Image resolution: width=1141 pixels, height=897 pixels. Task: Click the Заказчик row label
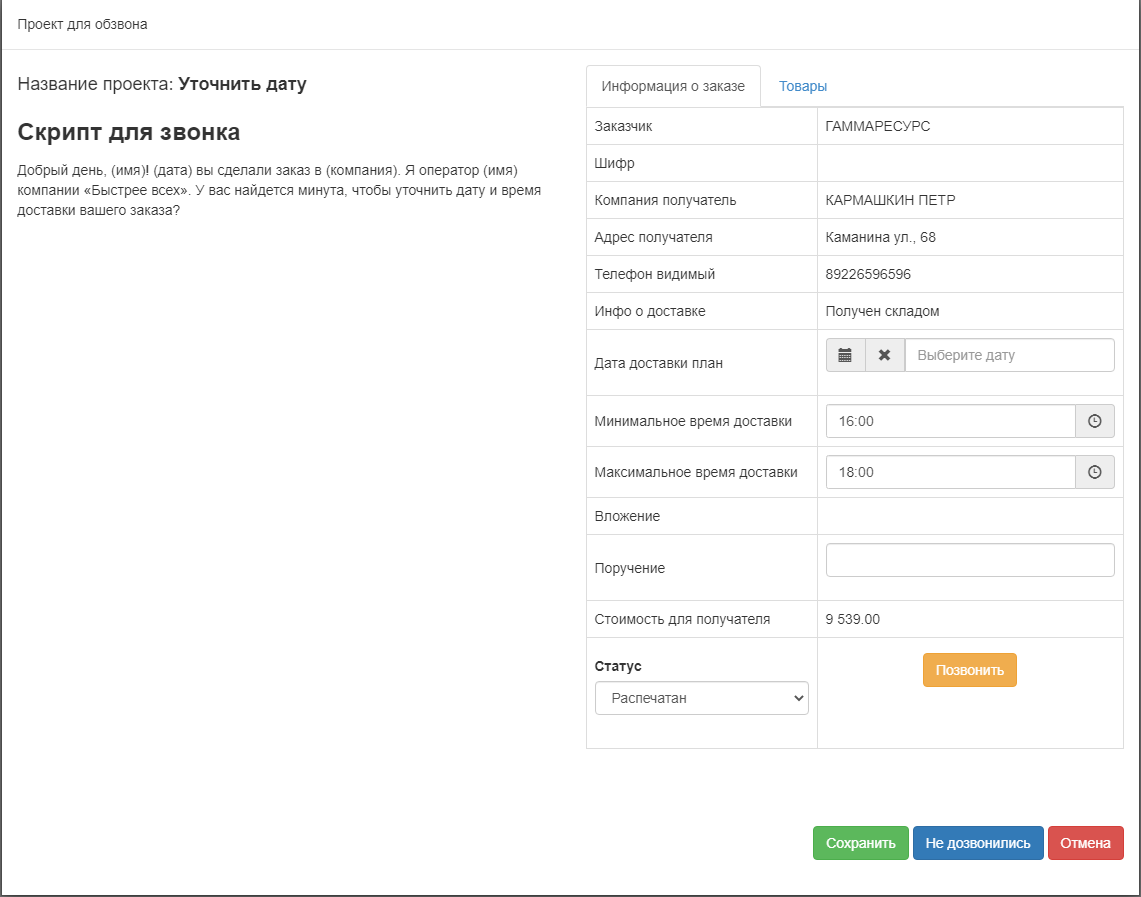point(623,126)
